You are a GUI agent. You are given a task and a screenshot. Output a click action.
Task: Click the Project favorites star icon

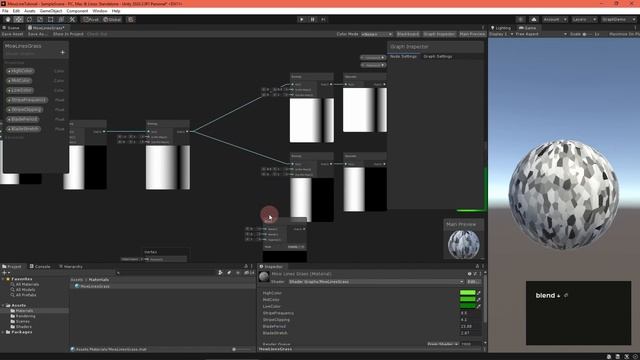click(238, 272)
